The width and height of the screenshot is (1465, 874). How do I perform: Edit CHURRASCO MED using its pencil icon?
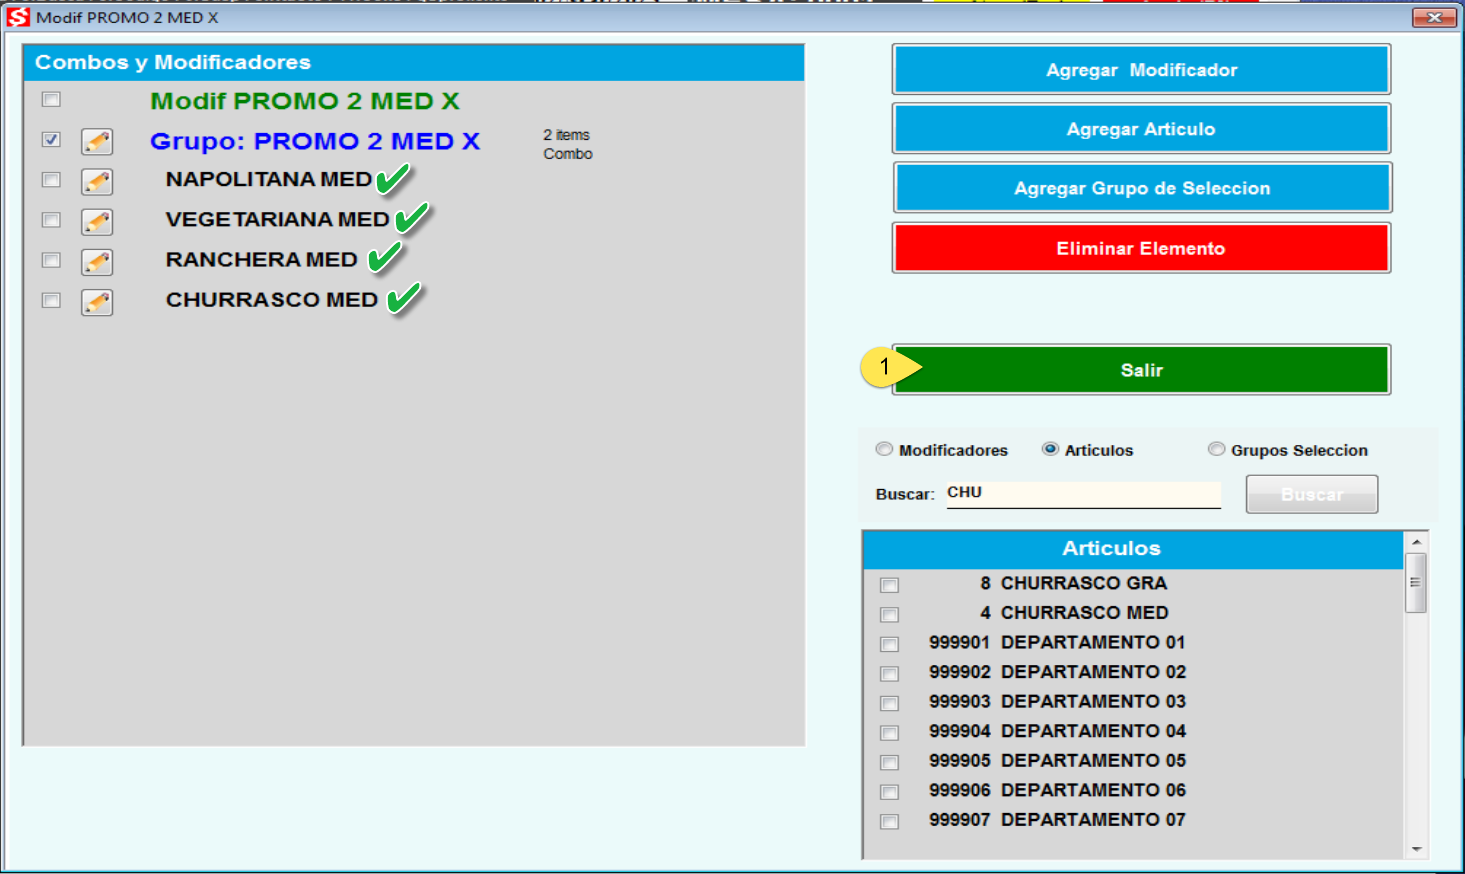97,302
